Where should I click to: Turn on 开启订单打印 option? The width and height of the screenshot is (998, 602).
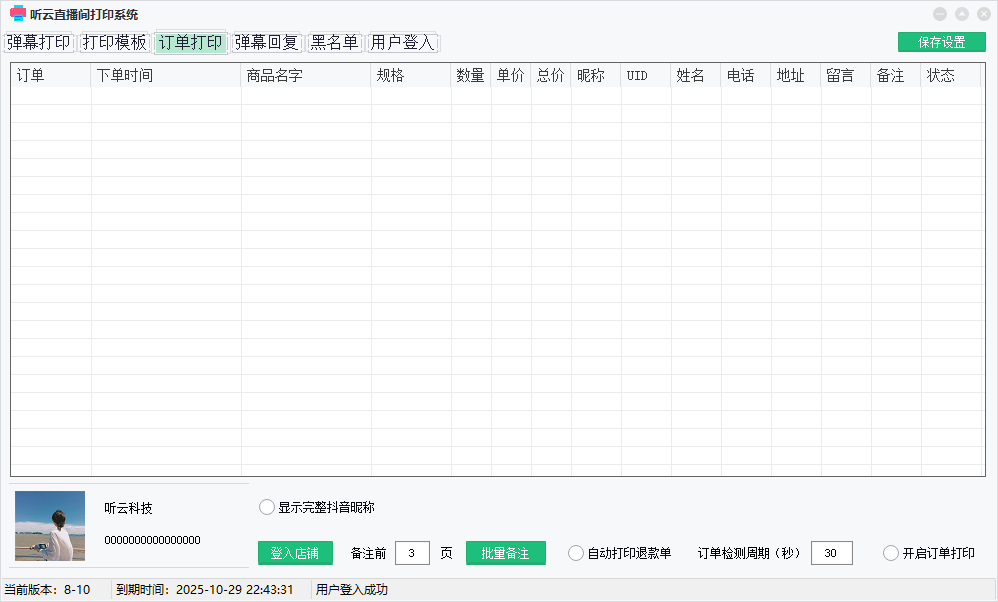point(891,553)
